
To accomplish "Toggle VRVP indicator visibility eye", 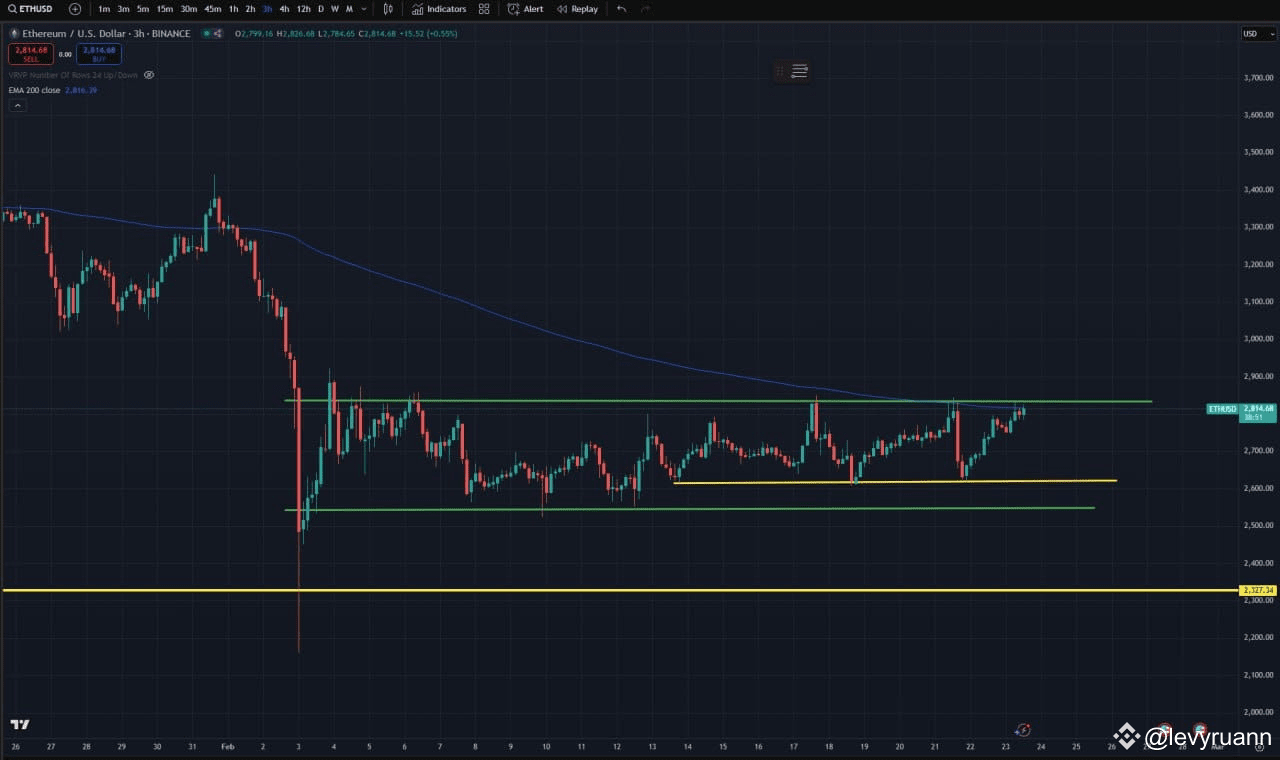I will tap(149, 75).
